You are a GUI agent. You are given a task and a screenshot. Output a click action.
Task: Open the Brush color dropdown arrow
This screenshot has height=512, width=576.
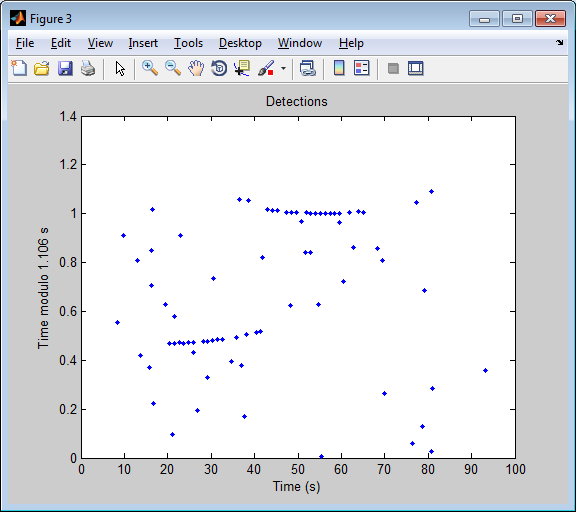(x=283, y=68)
